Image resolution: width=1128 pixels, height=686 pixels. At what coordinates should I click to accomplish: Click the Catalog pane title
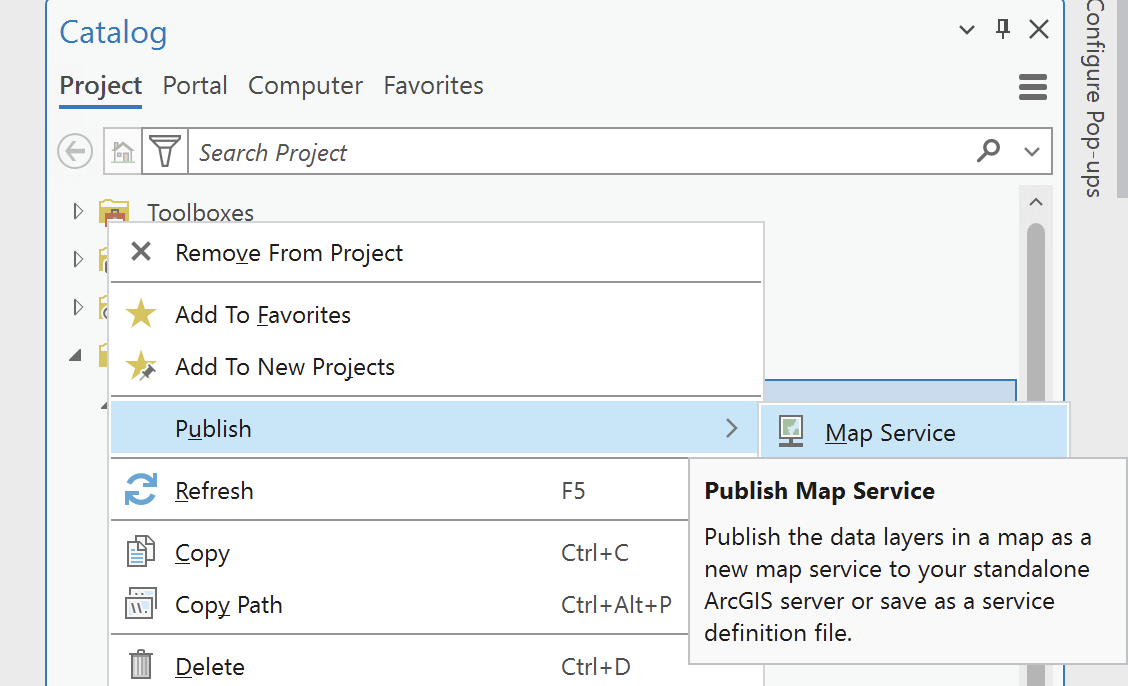(x=113, y=32)
